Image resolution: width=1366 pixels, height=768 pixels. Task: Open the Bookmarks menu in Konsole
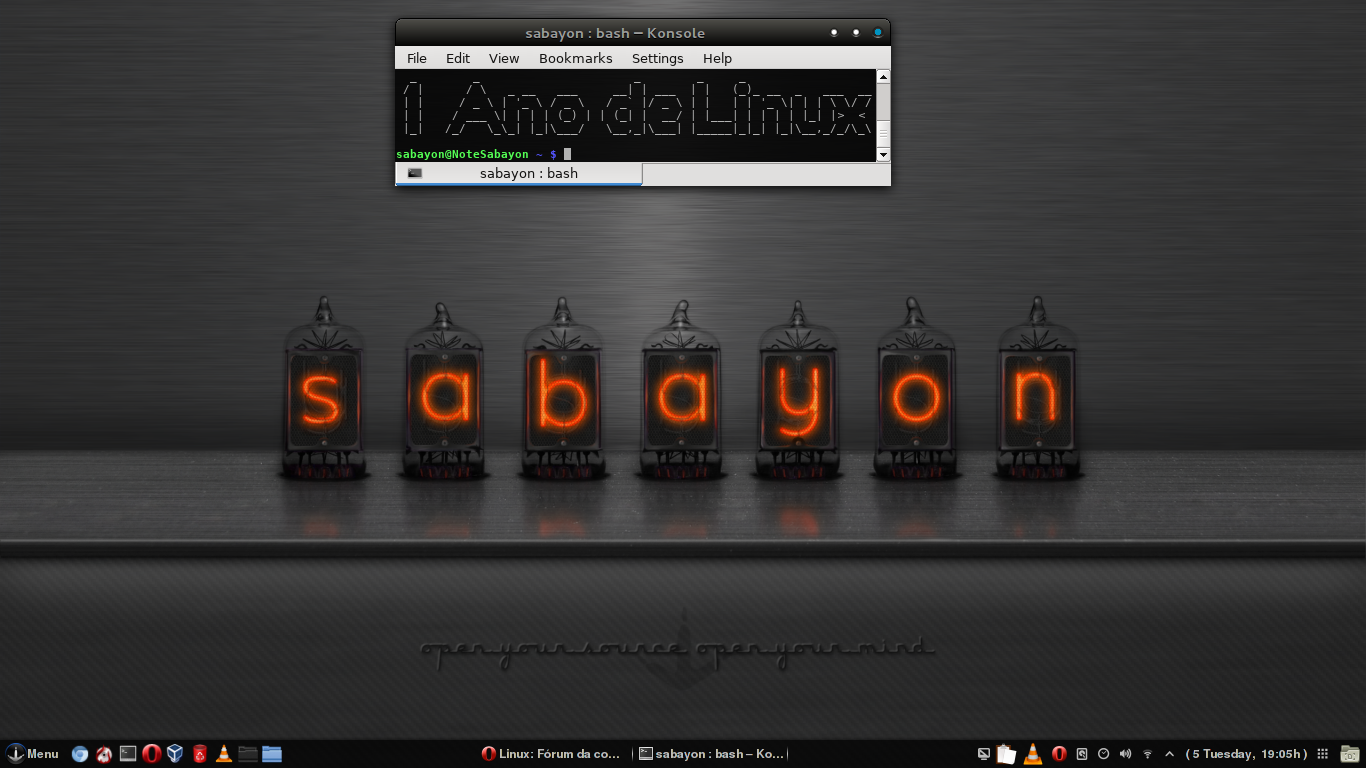[575, 58]
